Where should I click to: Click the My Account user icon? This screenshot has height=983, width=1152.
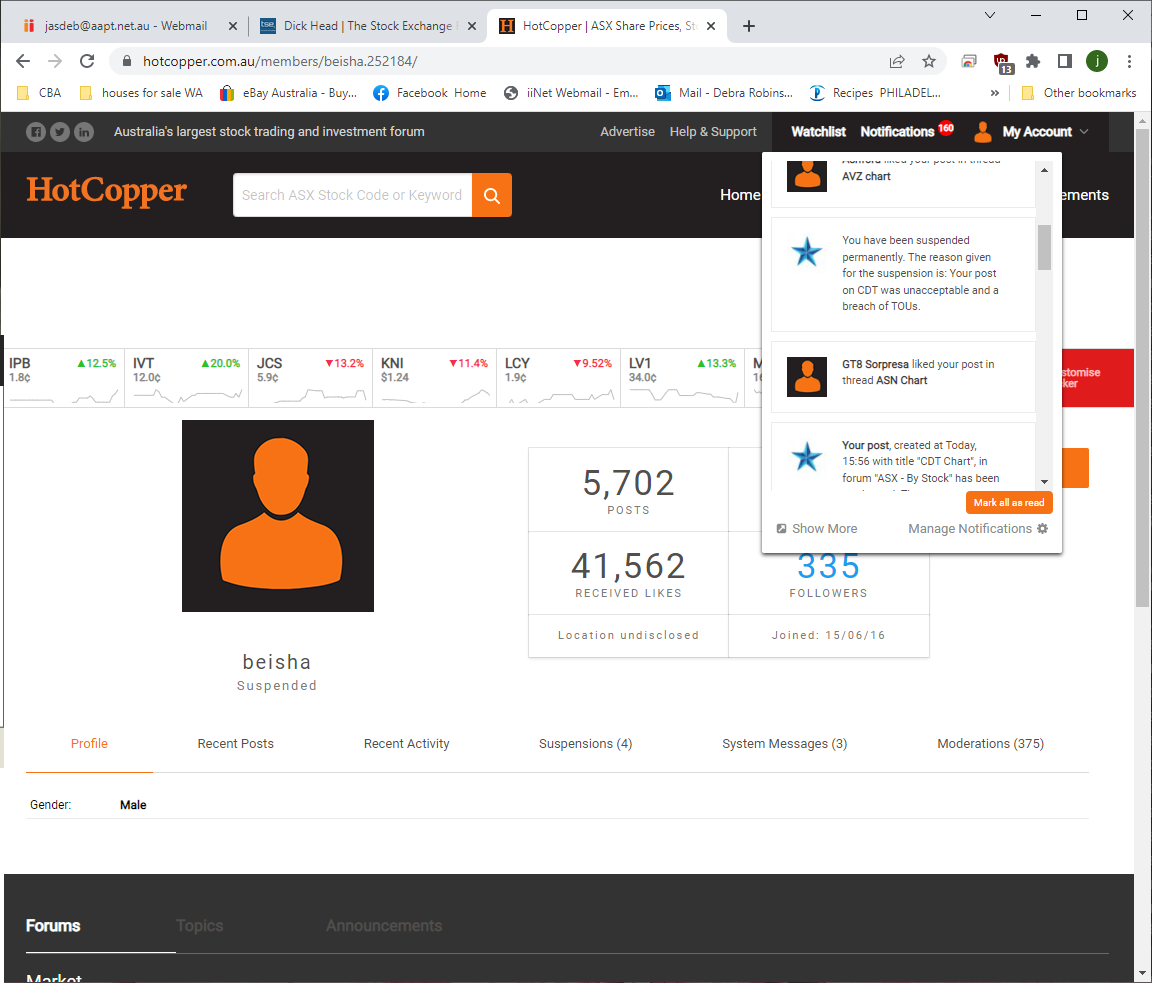(982, 132)
